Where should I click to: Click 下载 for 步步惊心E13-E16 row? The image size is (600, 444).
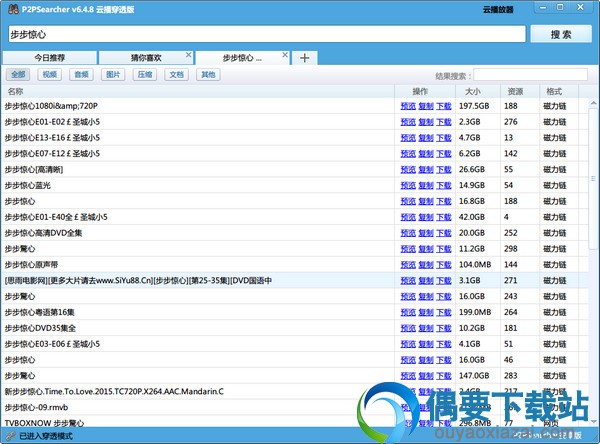444,138
